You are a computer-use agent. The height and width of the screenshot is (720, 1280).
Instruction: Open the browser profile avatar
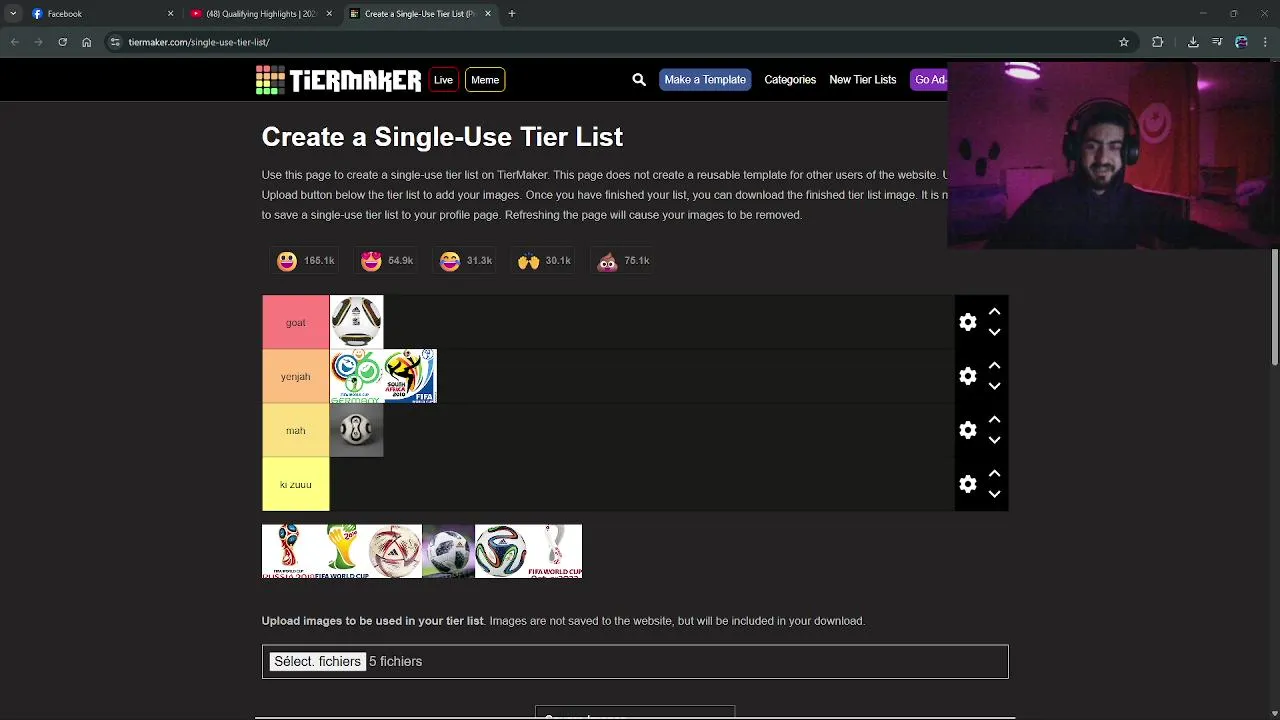click(1241, 42)
